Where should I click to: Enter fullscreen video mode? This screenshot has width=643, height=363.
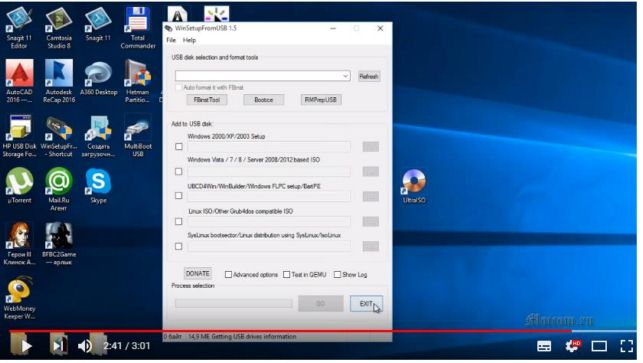[627, 346]
